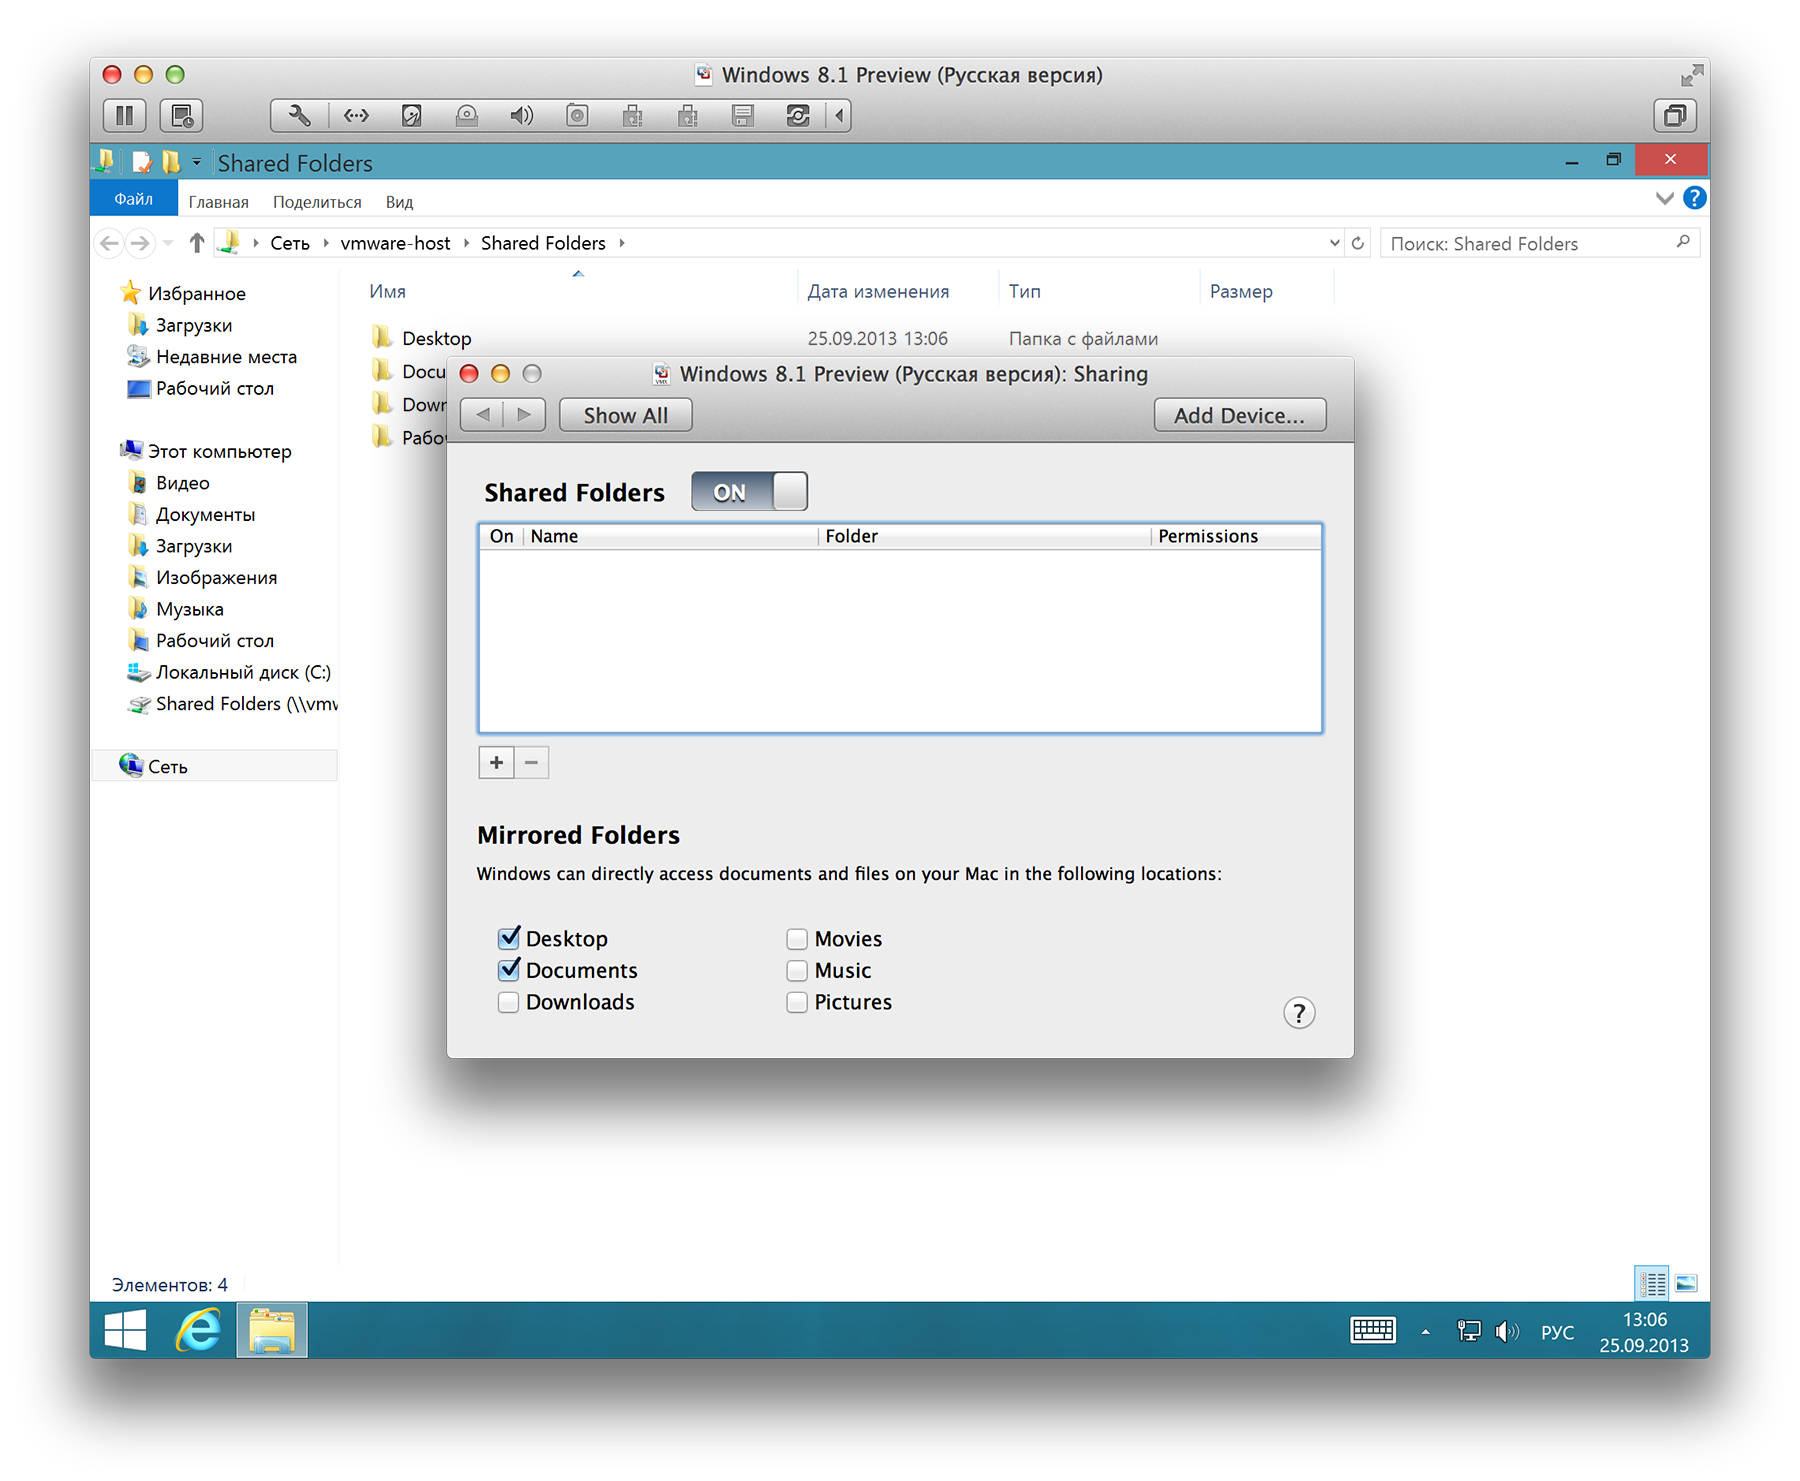Open the Вид ribbon tab

coord(399,202)
